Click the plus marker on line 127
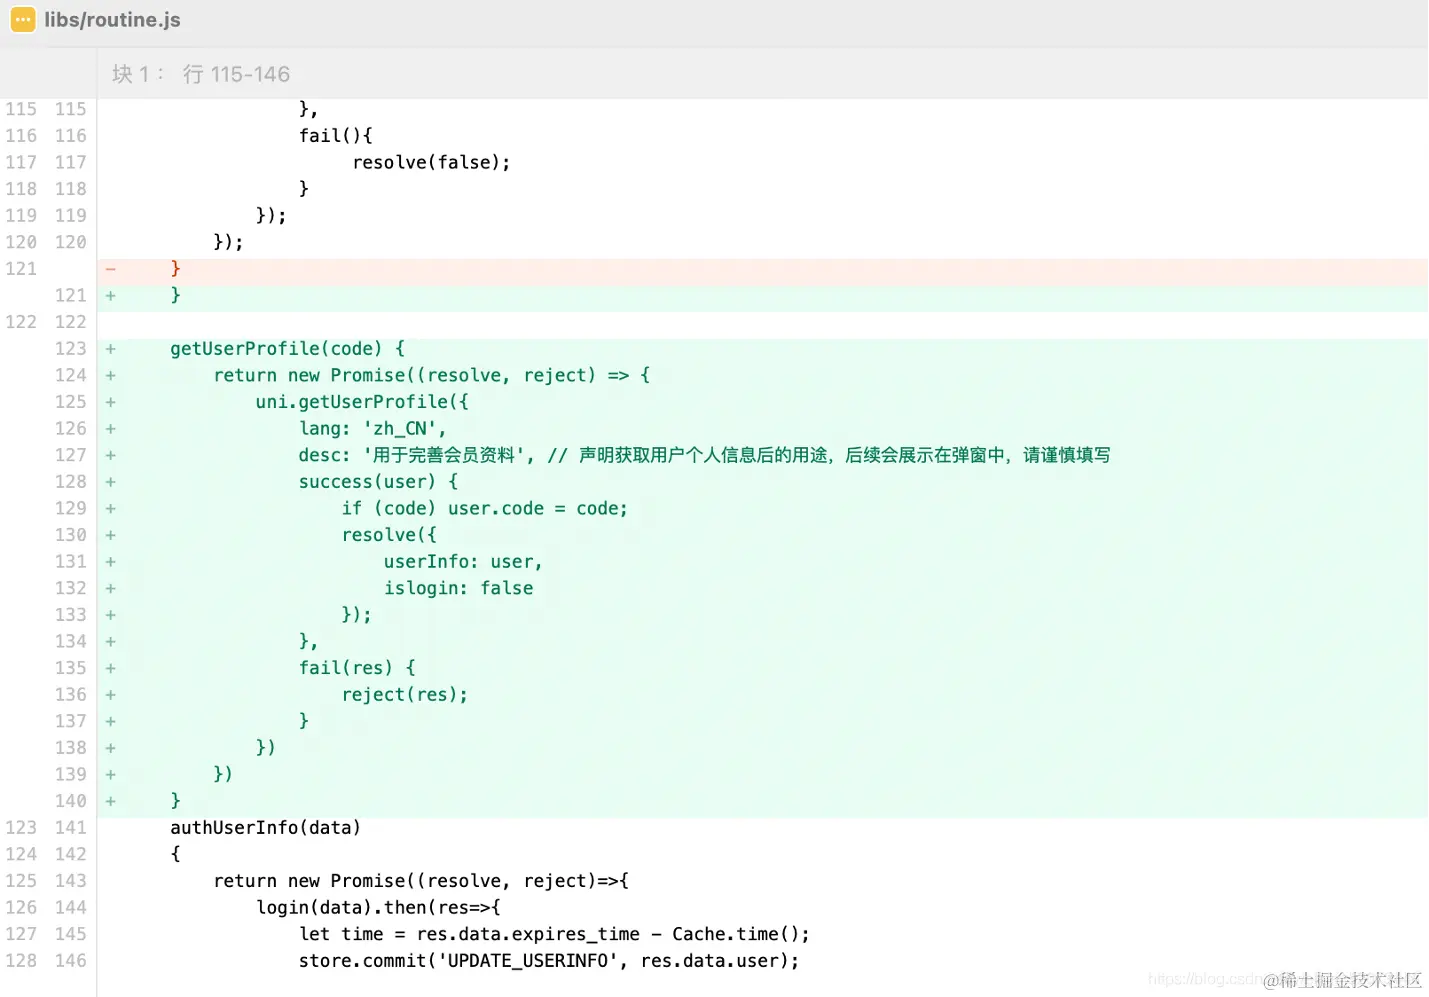This screenshot has width=1429, height=997. pyautogui.click(x=111, y=455)
